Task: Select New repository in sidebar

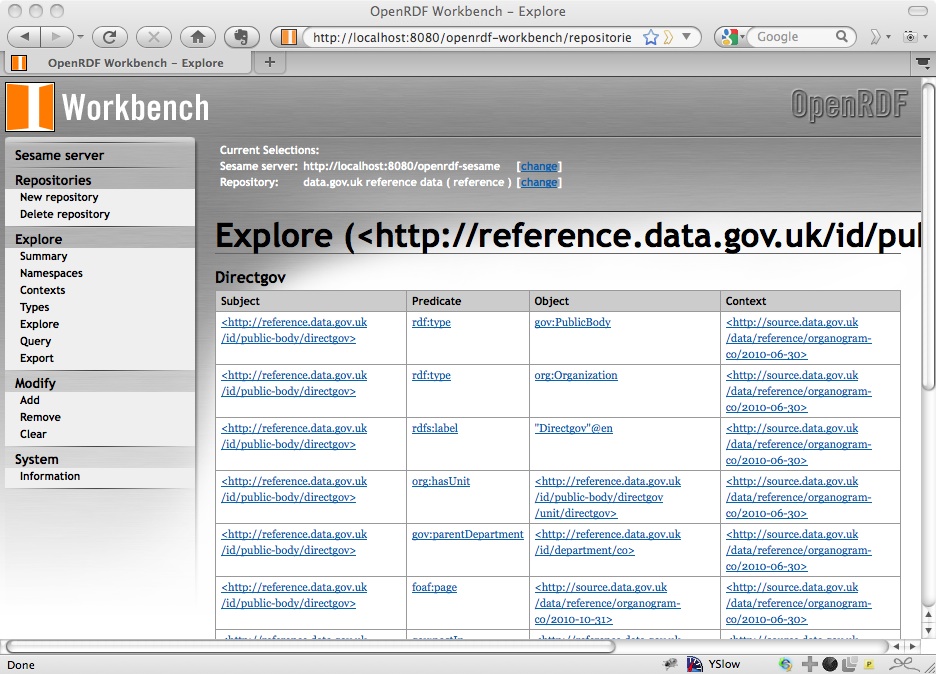Action: 59,197
